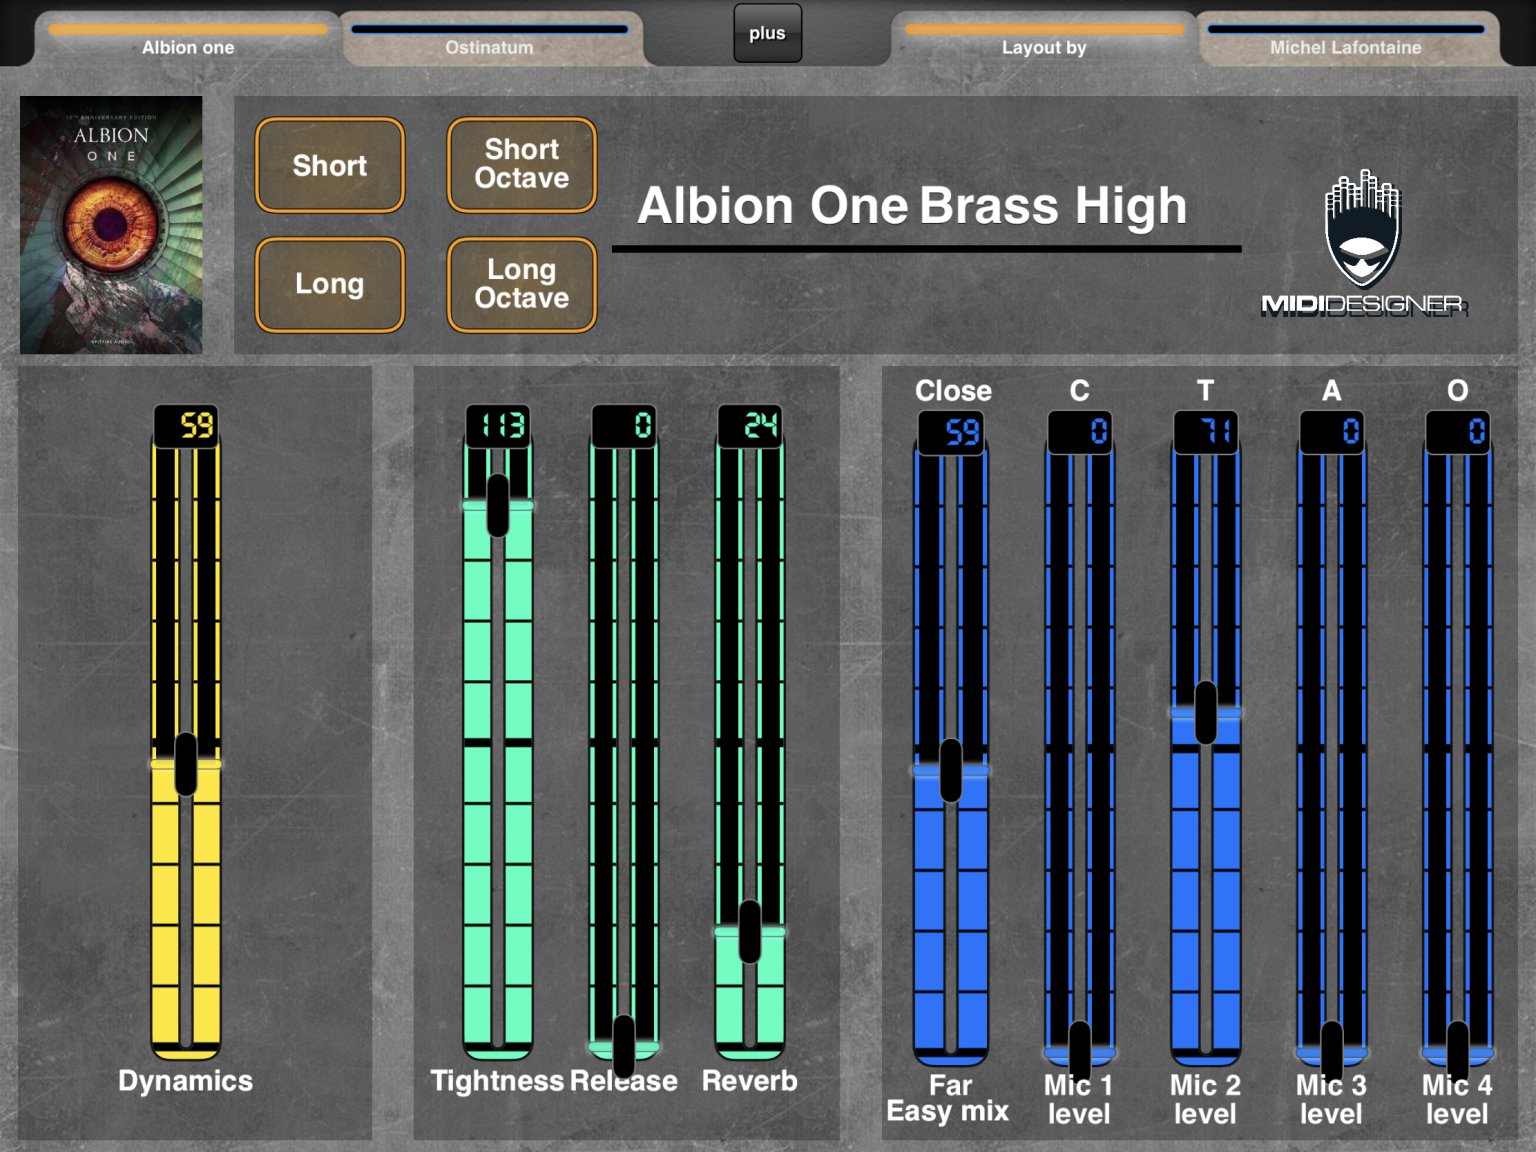
Task: Enable the Long Octave articulation
Action: [x=522, y=284]
